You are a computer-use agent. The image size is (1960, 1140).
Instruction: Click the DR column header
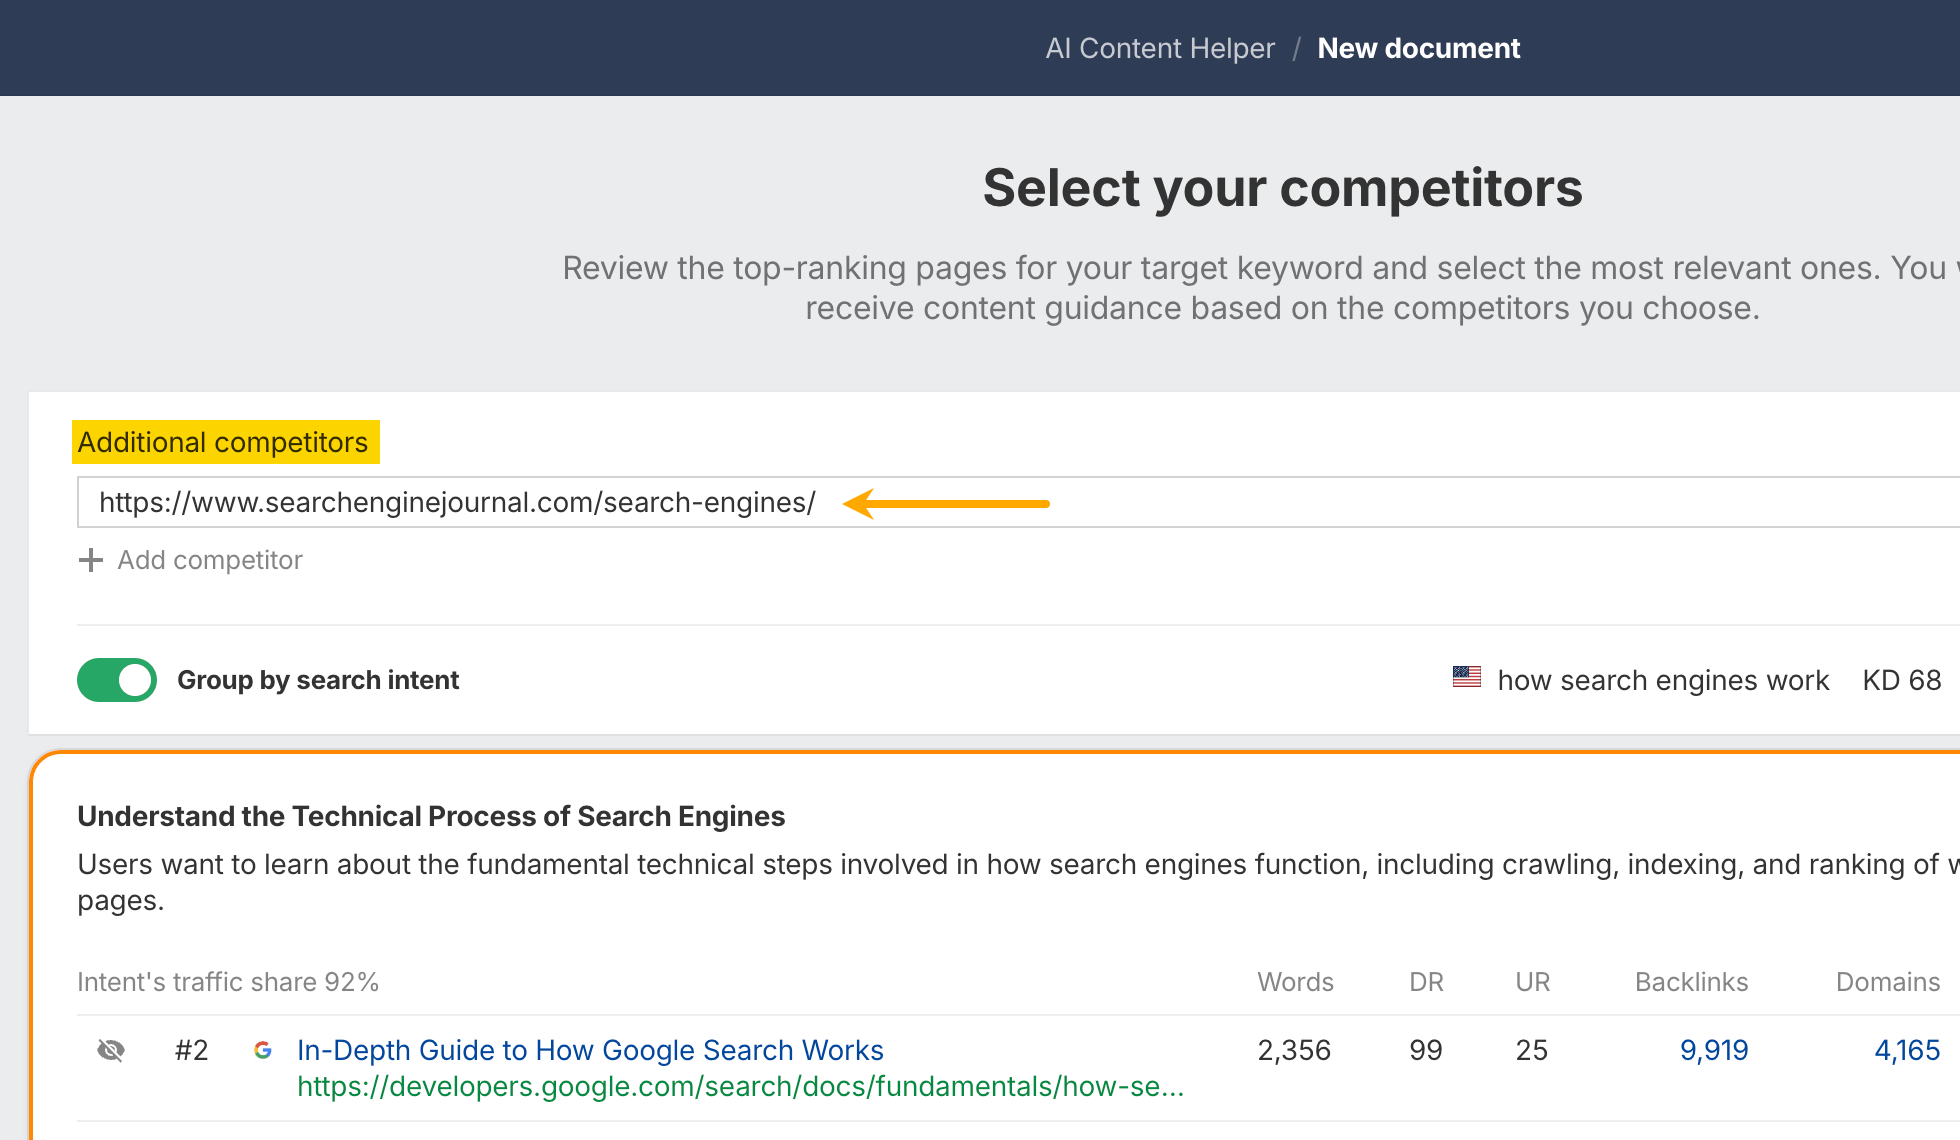1425,982
